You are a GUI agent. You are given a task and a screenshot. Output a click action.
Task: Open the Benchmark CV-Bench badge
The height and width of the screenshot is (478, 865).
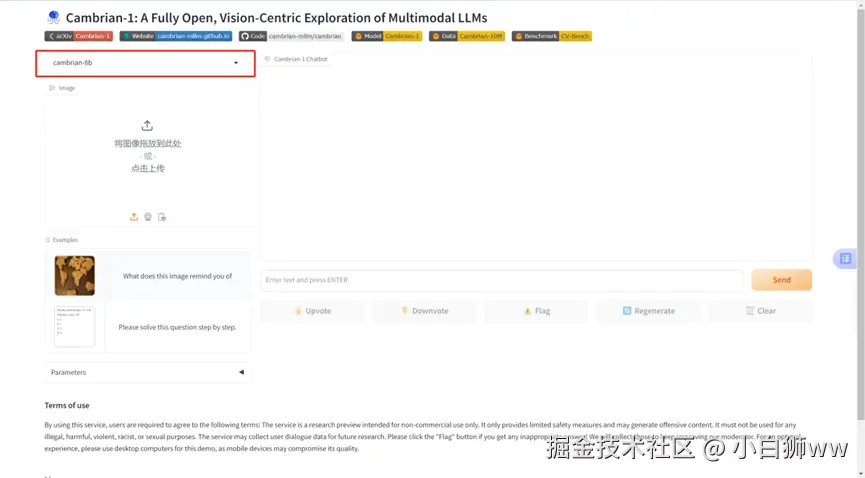click(552, 36)
